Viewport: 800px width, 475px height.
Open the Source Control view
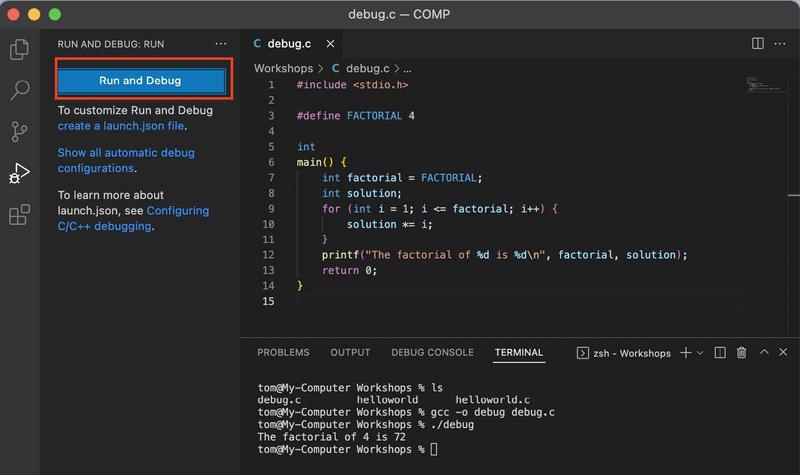click(19, 131)
